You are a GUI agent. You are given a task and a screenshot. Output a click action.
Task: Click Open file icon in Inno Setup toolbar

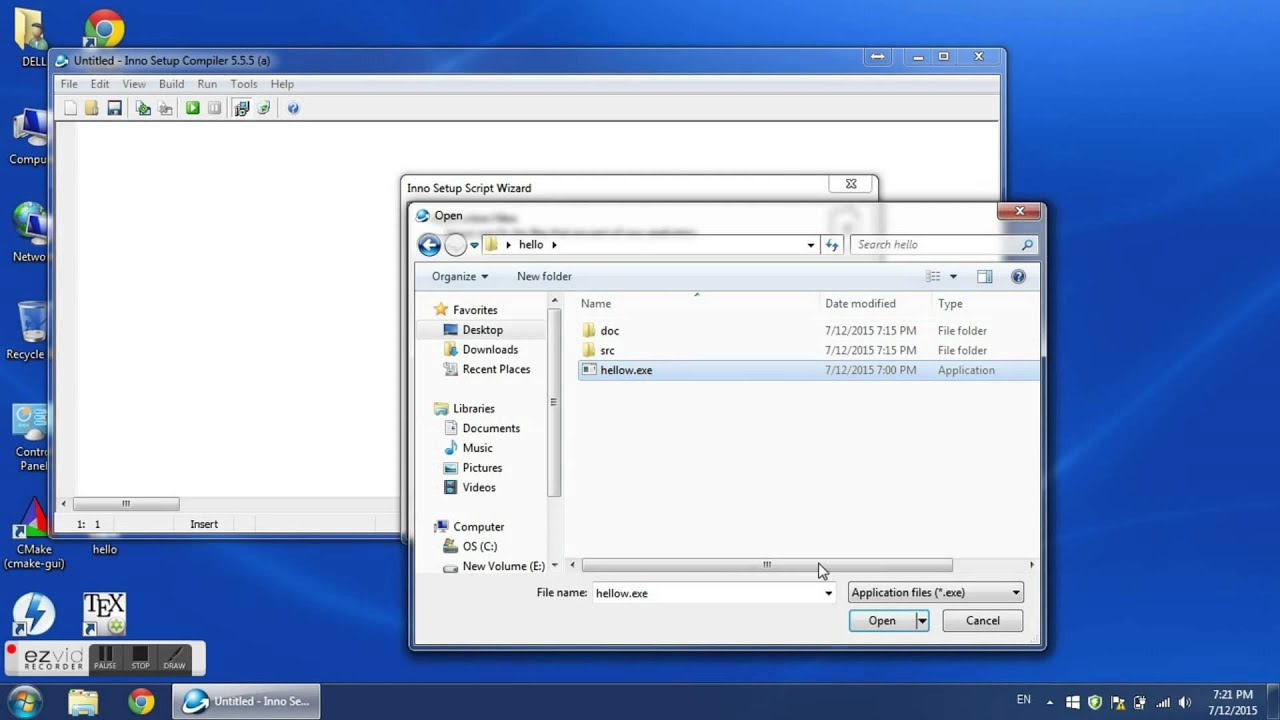pos(92,108)
